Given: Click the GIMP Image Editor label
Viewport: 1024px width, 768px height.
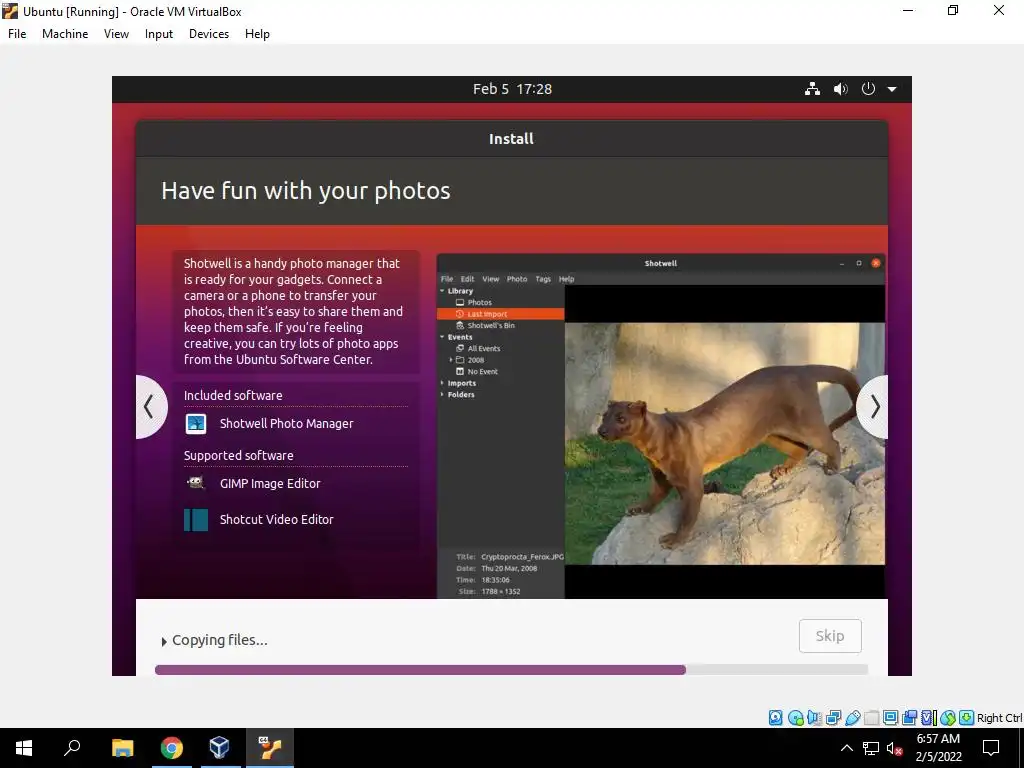Looking at the screenshot, I should pyautogui.click(x=270, y=483).
